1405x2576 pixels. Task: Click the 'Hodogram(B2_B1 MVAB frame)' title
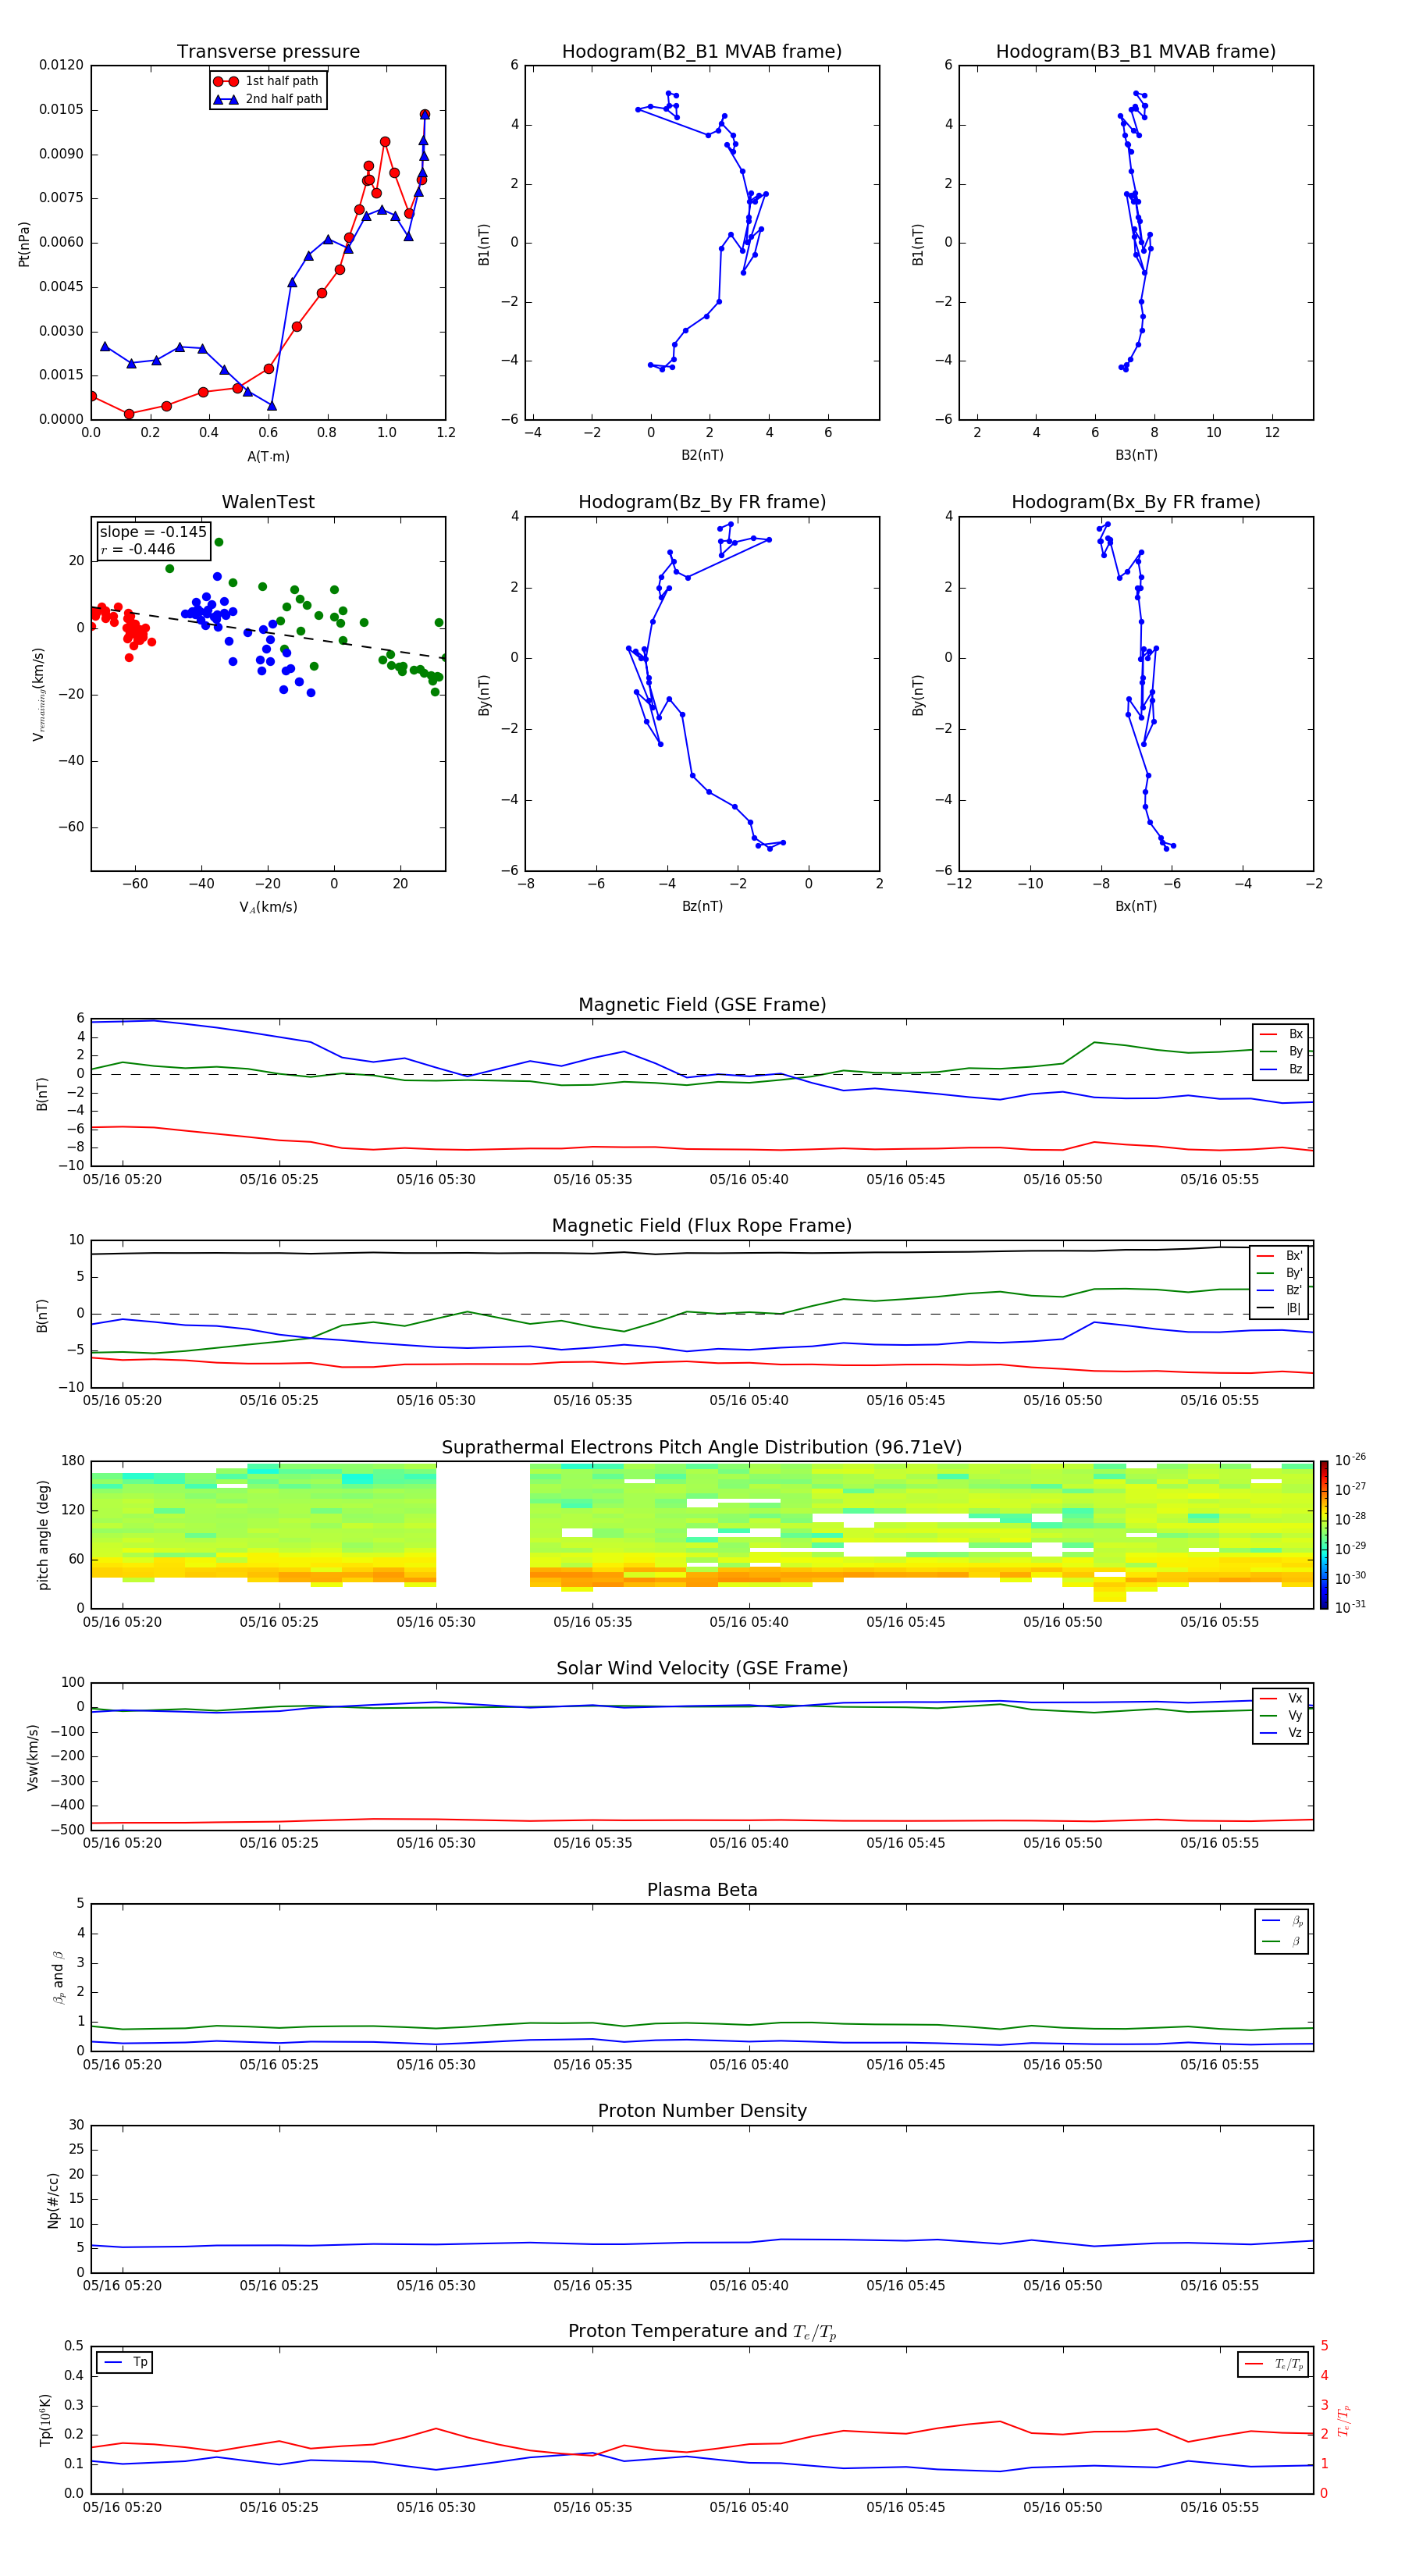coord(702,52)
